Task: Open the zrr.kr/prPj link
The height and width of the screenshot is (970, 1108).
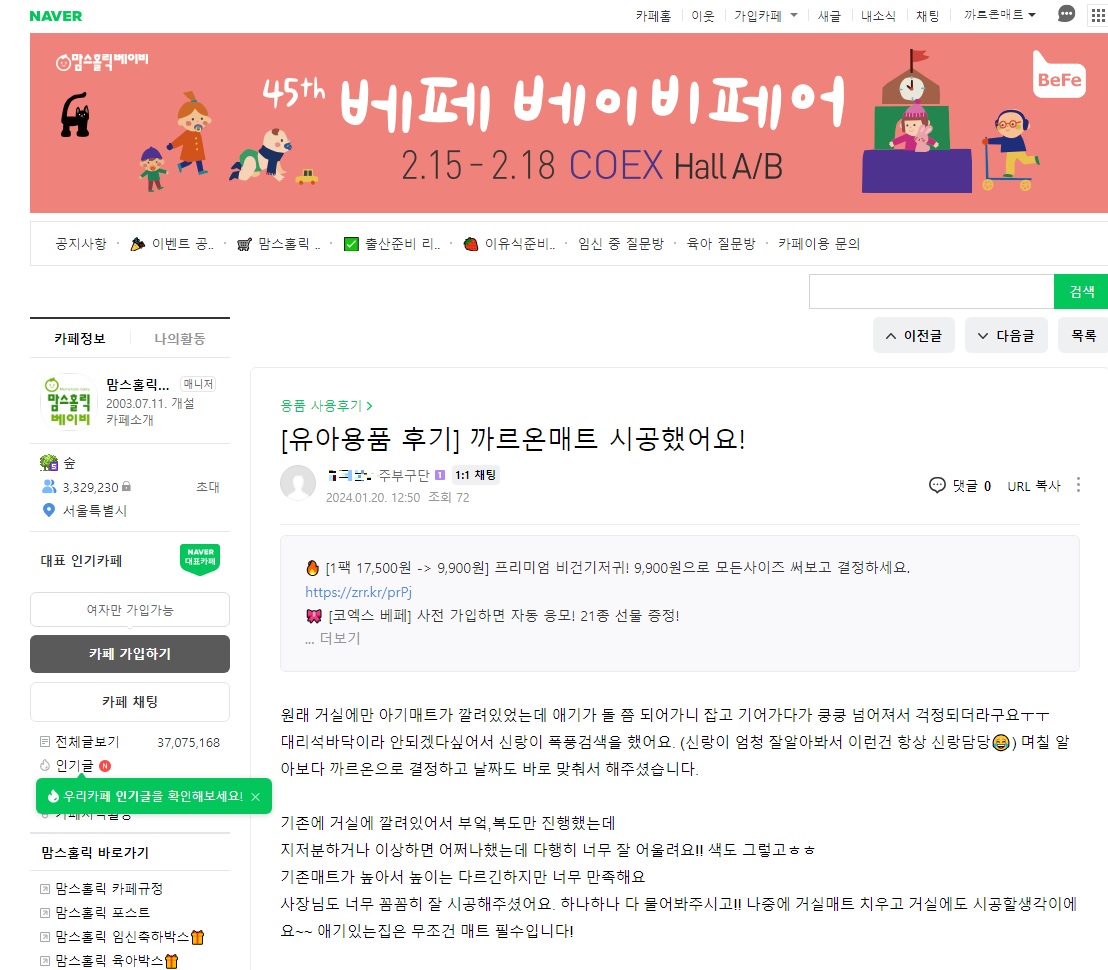Action: (x=358, y=592)
